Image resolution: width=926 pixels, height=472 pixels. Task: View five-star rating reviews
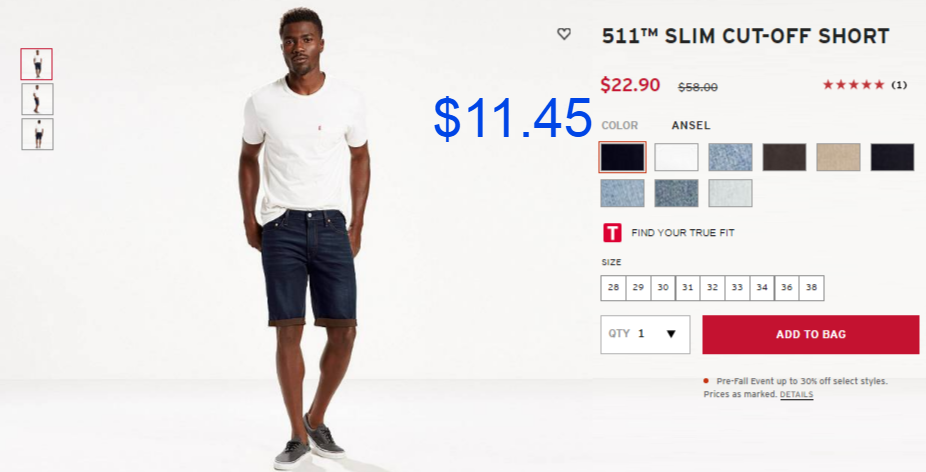point(853,85)
